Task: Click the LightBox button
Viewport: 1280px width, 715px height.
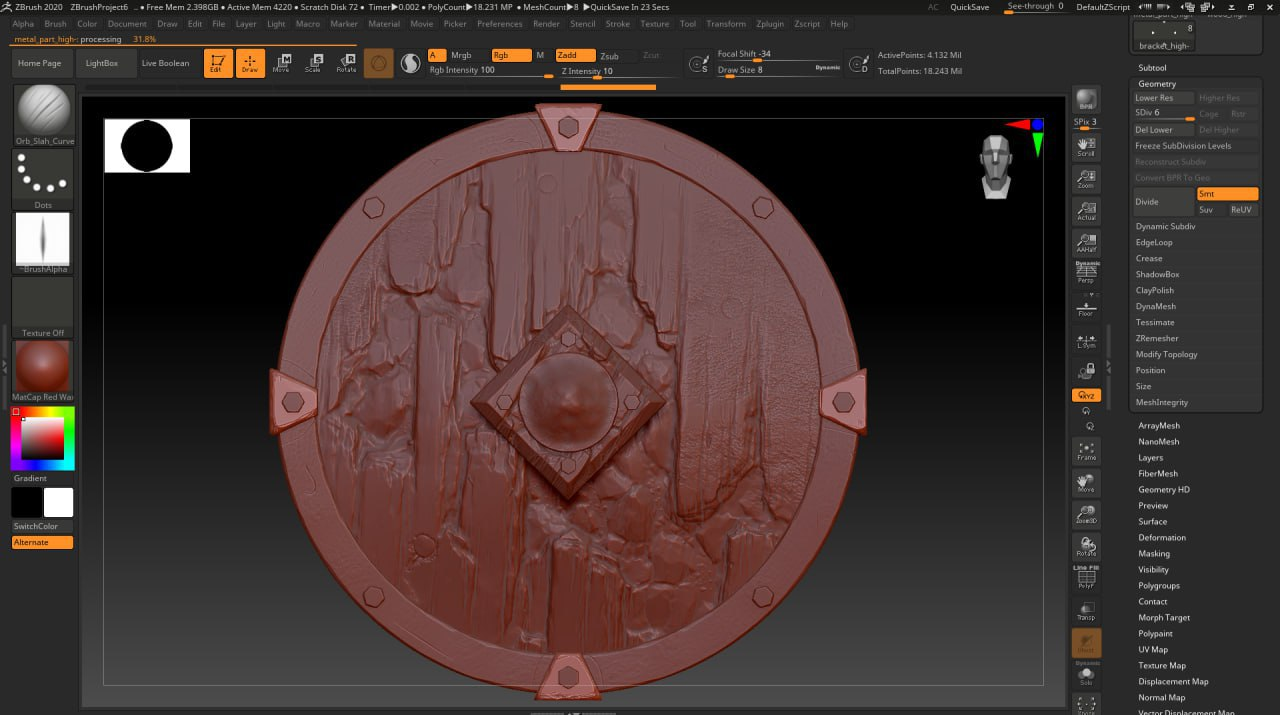Action: click(x=102, y=63)
